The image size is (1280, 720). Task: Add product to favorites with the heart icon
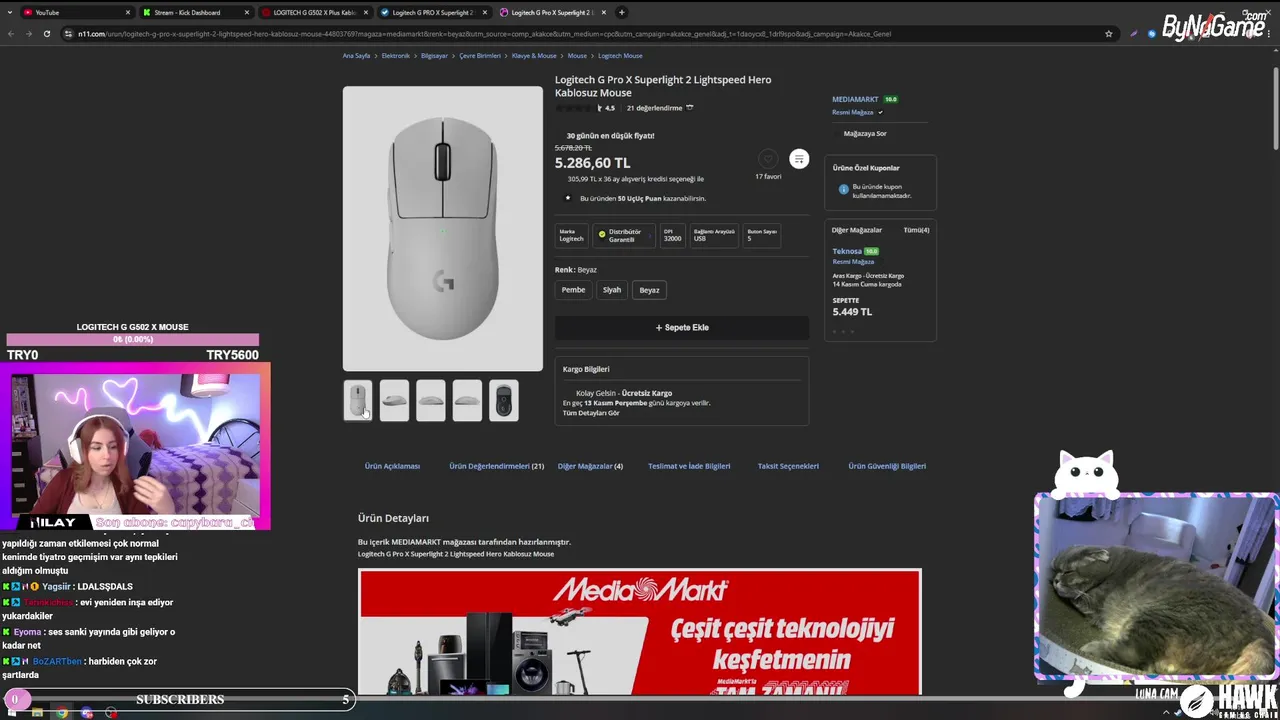coord(767,159)
